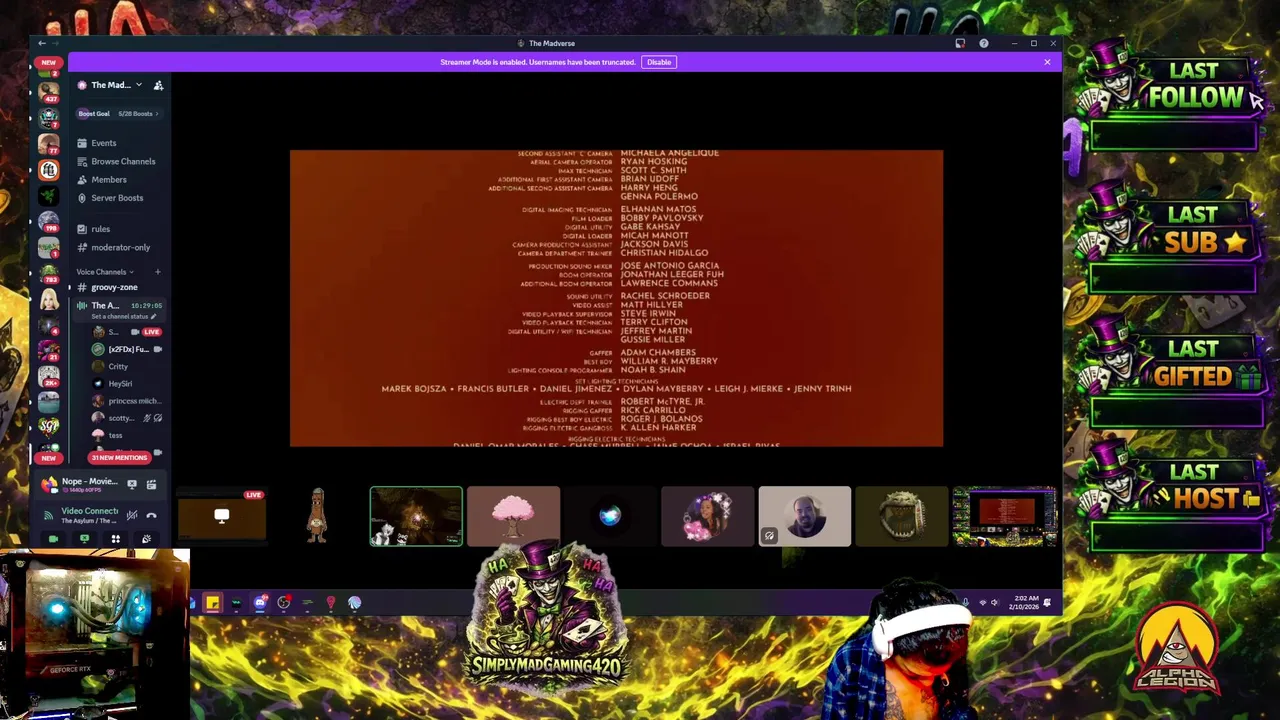
Task: Select the bald bearded man participant tile
Action: coord(804,517)
